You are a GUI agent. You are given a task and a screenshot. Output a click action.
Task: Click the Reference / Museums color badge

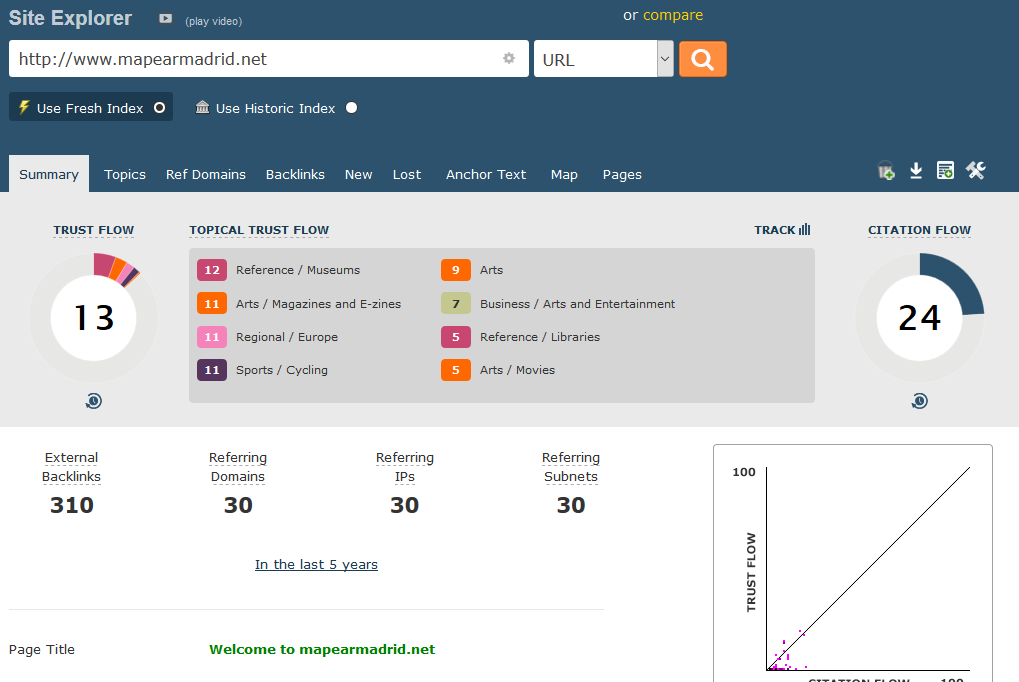(212, 270)
